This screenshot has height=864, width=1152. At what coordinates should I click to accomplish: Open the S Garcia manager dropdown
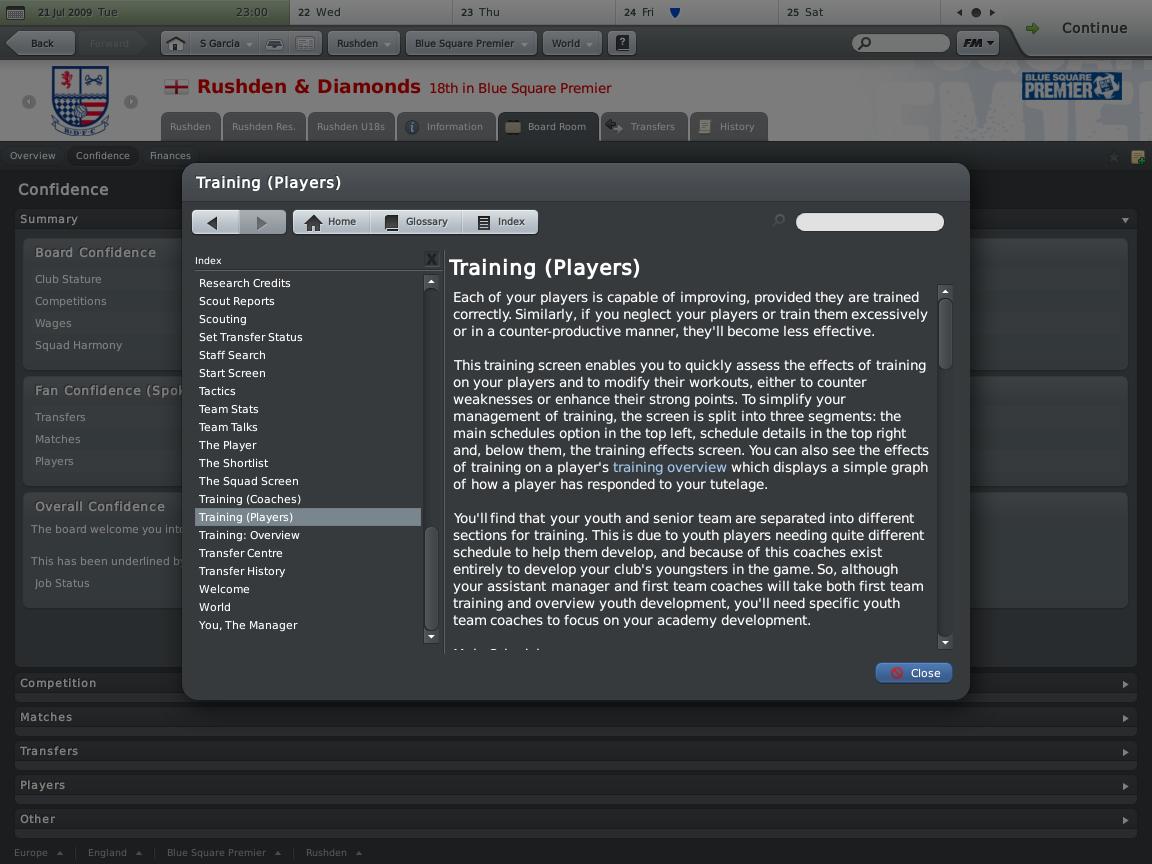[226, 43]
